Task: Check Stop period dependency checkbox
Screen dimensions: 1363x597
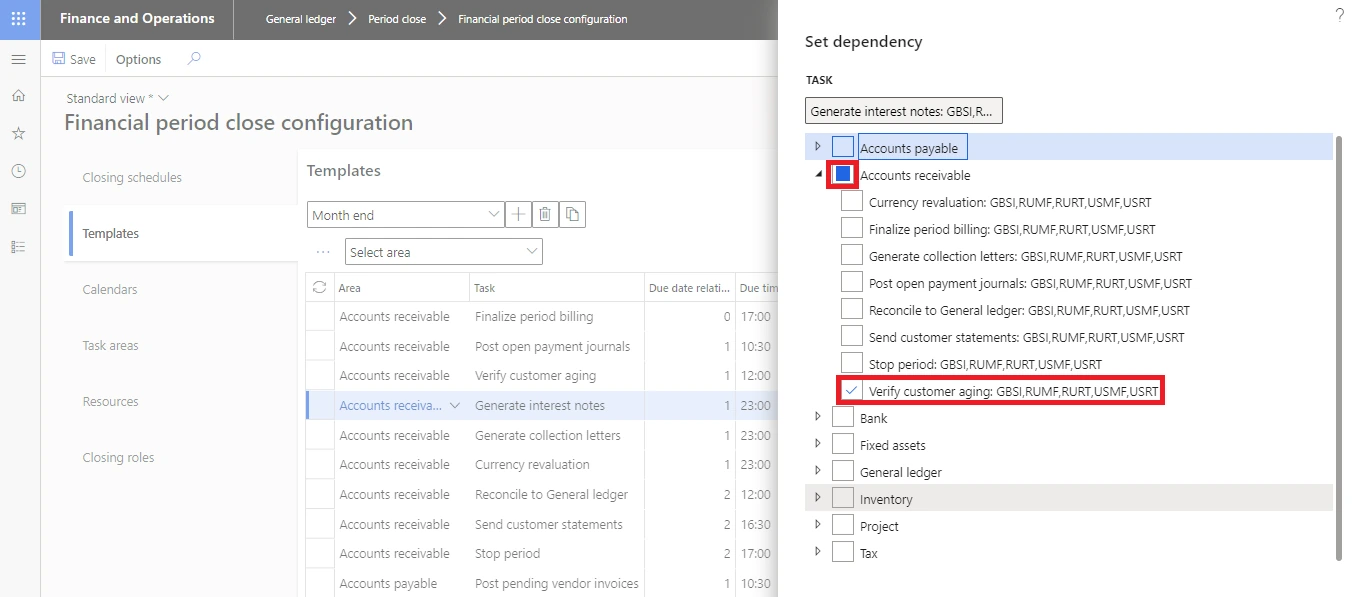Action: tap(852, 363)
